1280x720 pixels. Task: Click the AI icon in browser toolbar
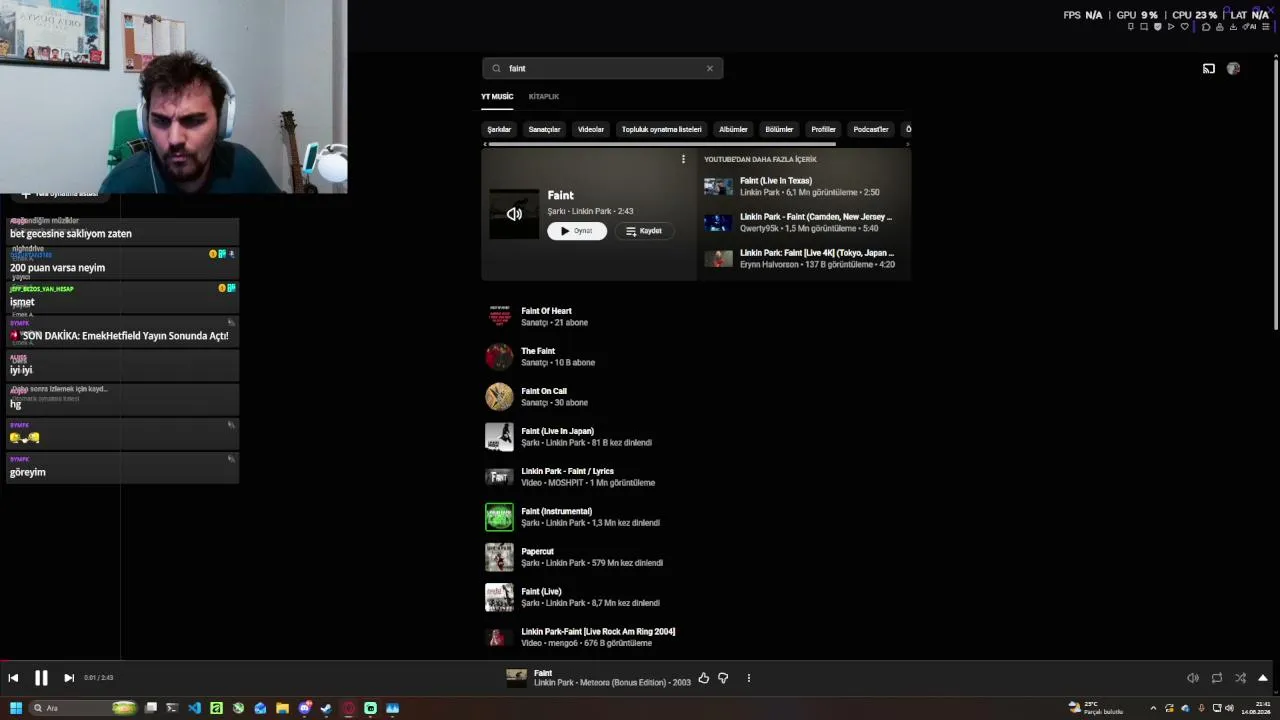point(1250,27)
